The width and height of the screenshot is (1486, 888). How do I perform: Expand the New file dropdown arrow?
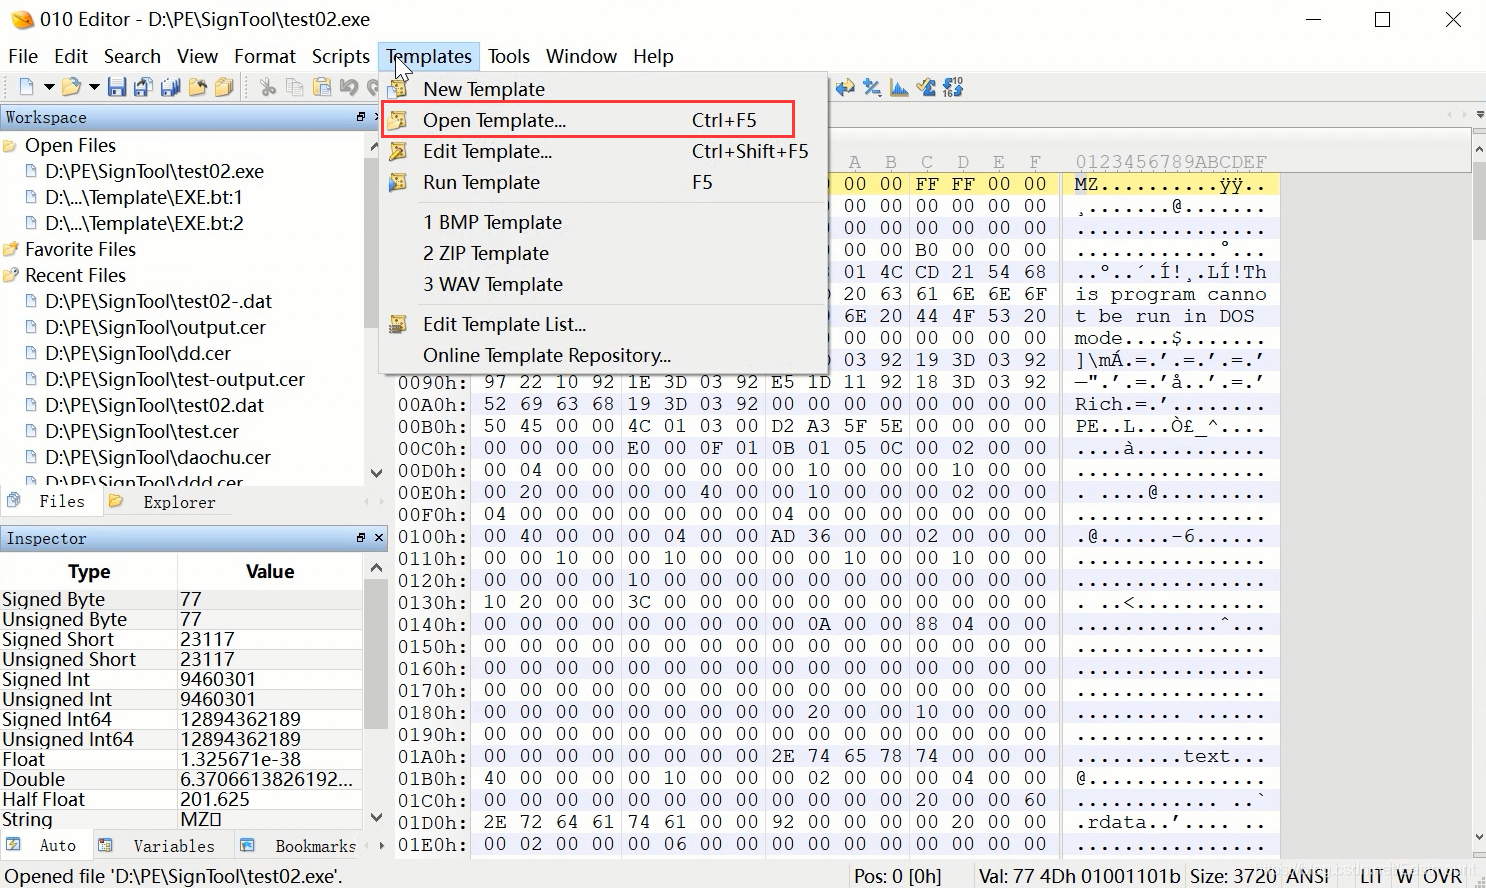48,87
